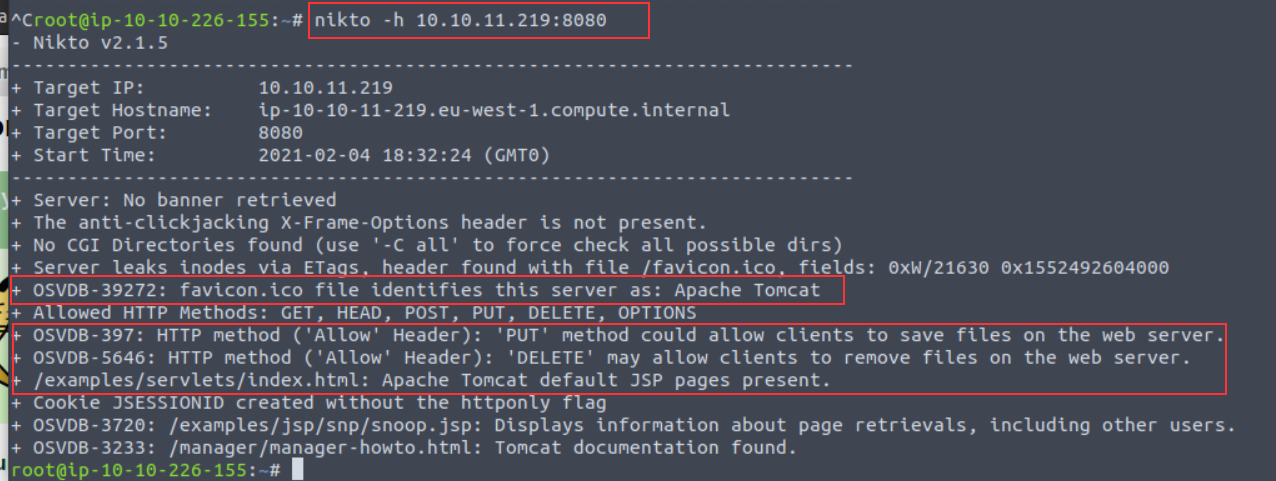
Task: Click the Target IP value 10.10.11.219
Action: pos(325,88)
